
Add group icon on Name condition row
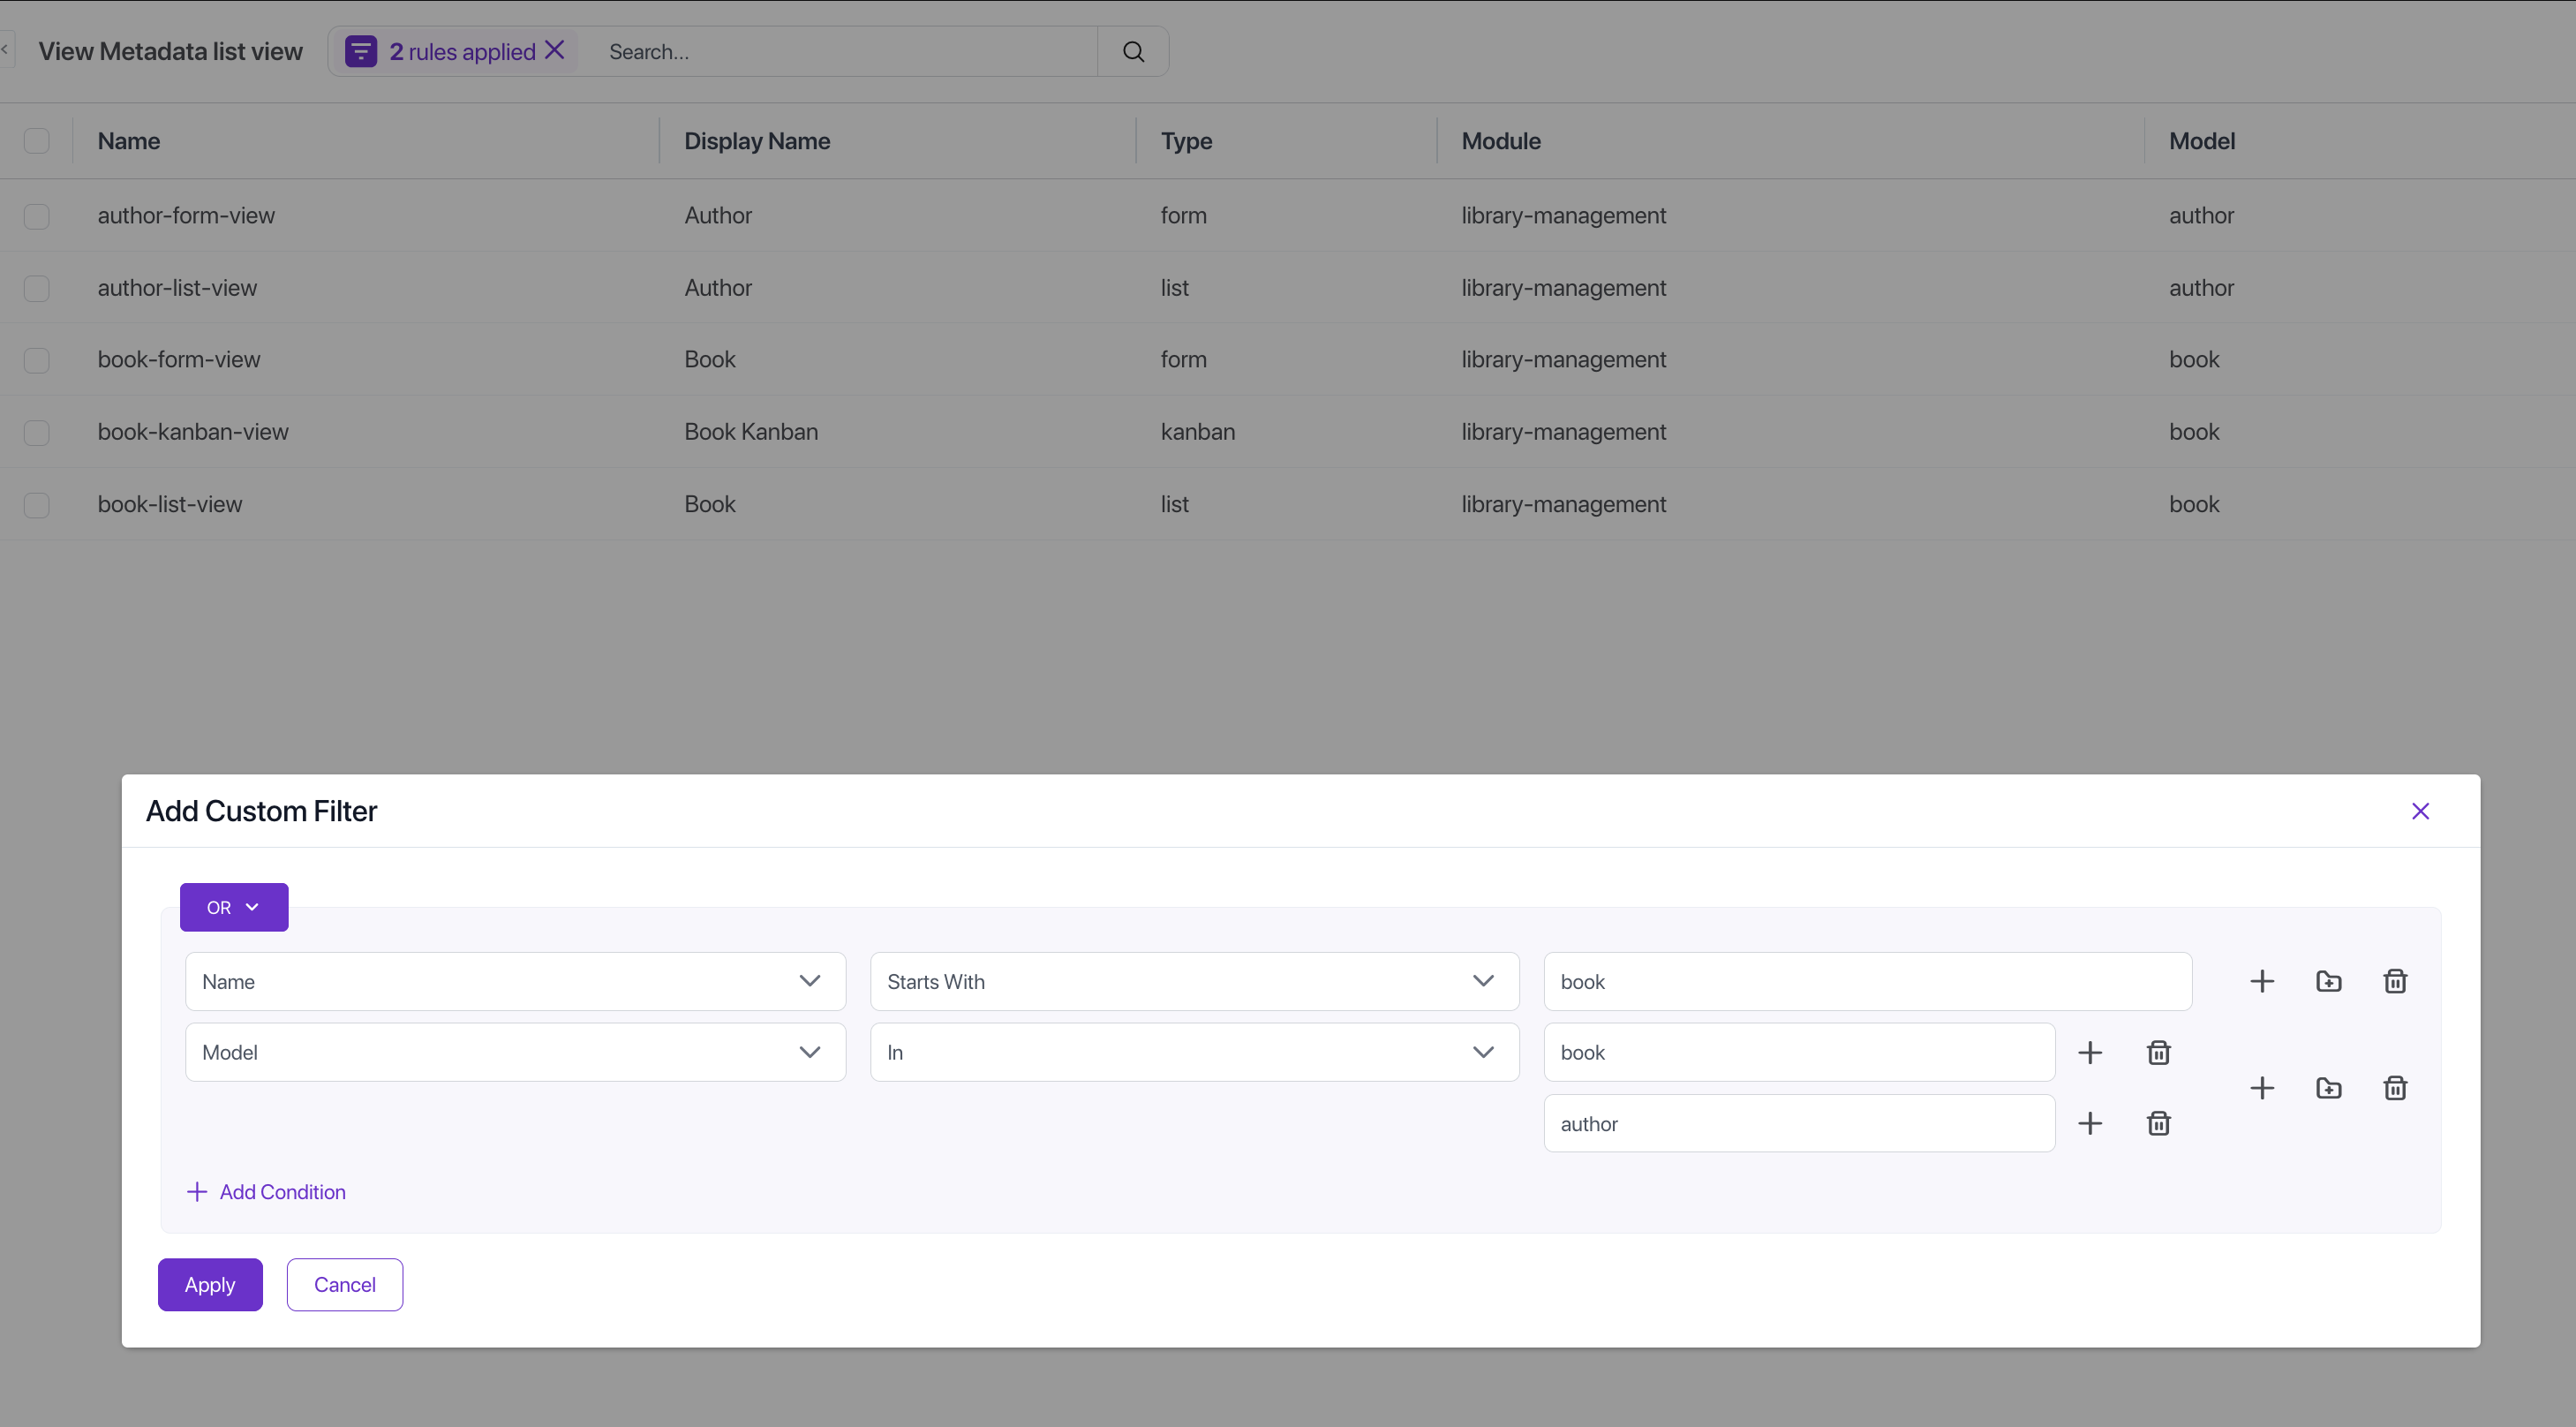point(2328,981)
